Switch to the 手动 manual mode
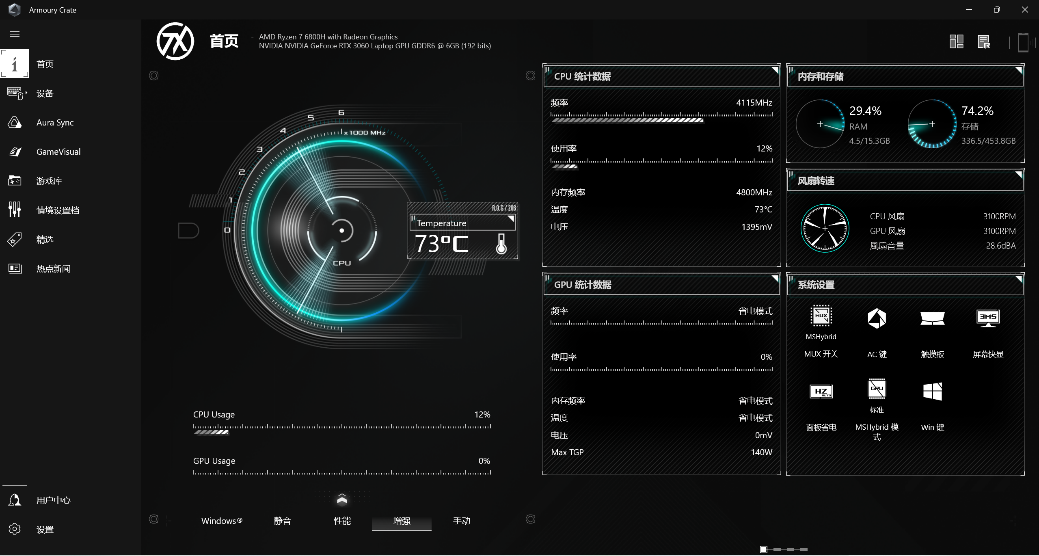Image resolution: width=1039 pixels, height=556 pixels. click(461, 521)
